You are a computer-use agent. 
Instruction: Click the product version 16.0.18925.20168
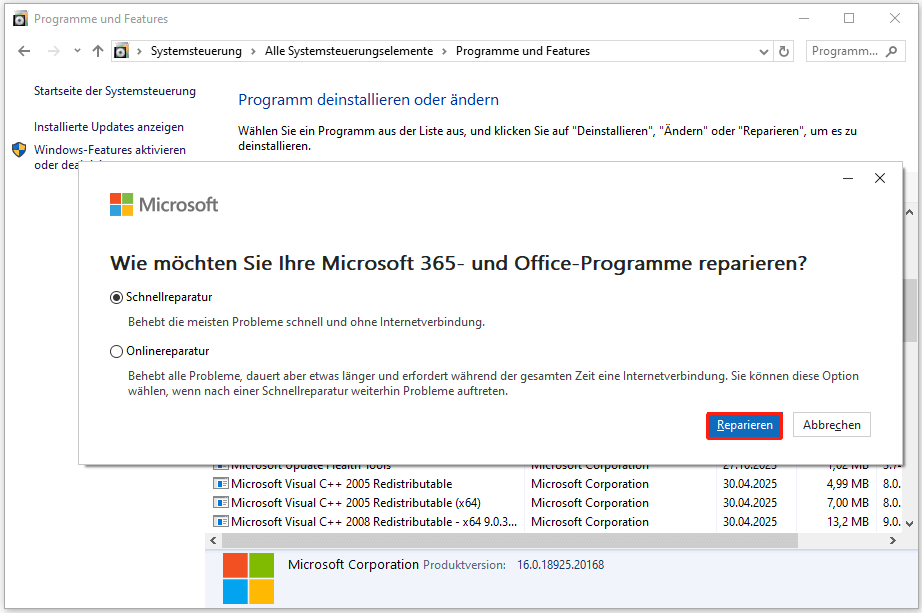click(x=560, y=565)
